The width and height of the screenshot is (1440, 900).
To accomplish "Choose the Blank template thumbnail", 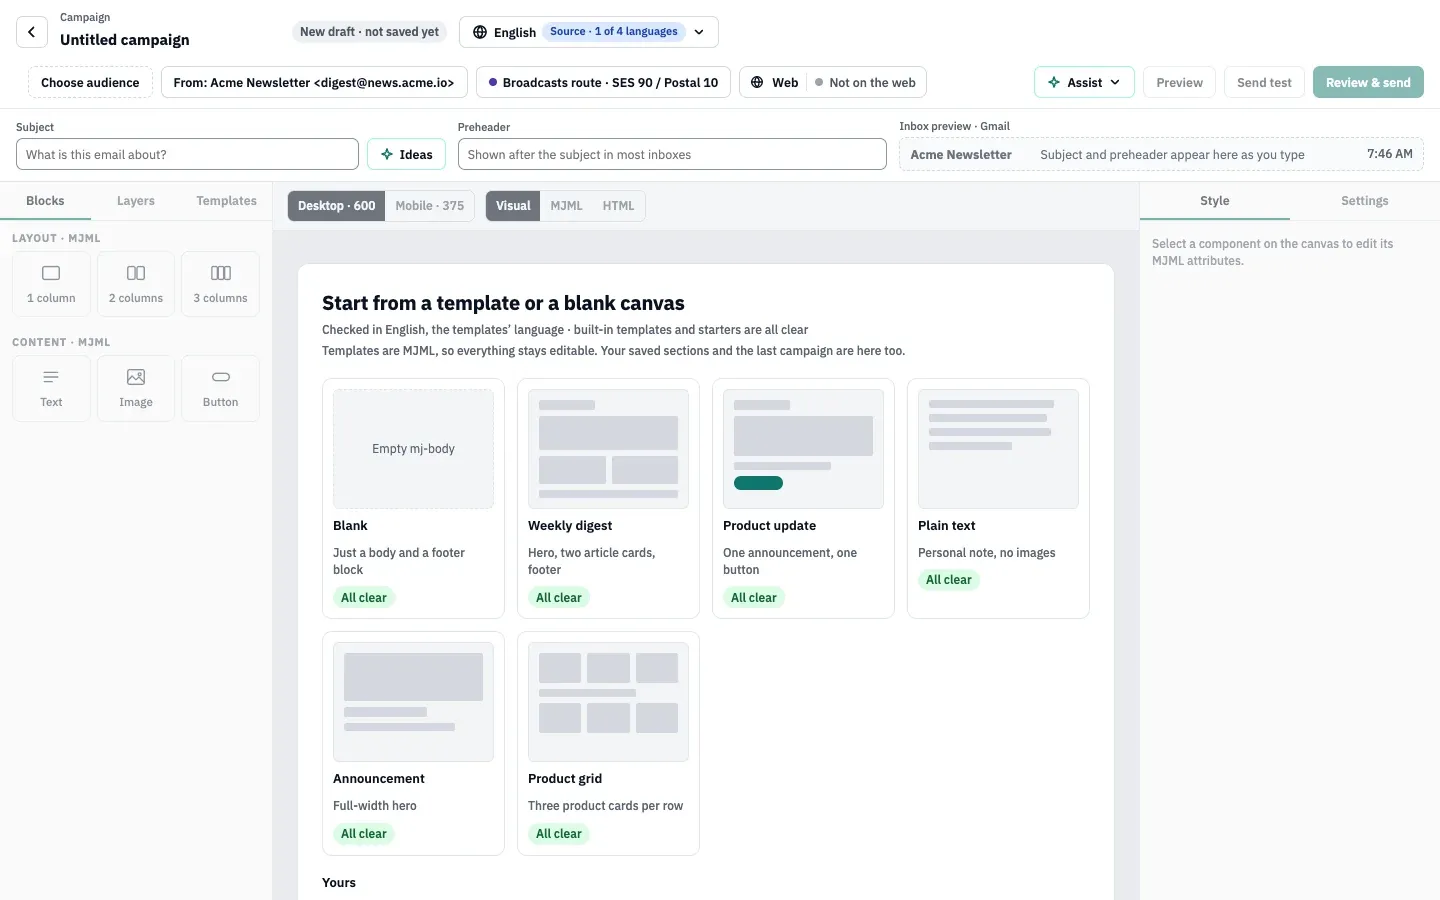I will point(413,449).
